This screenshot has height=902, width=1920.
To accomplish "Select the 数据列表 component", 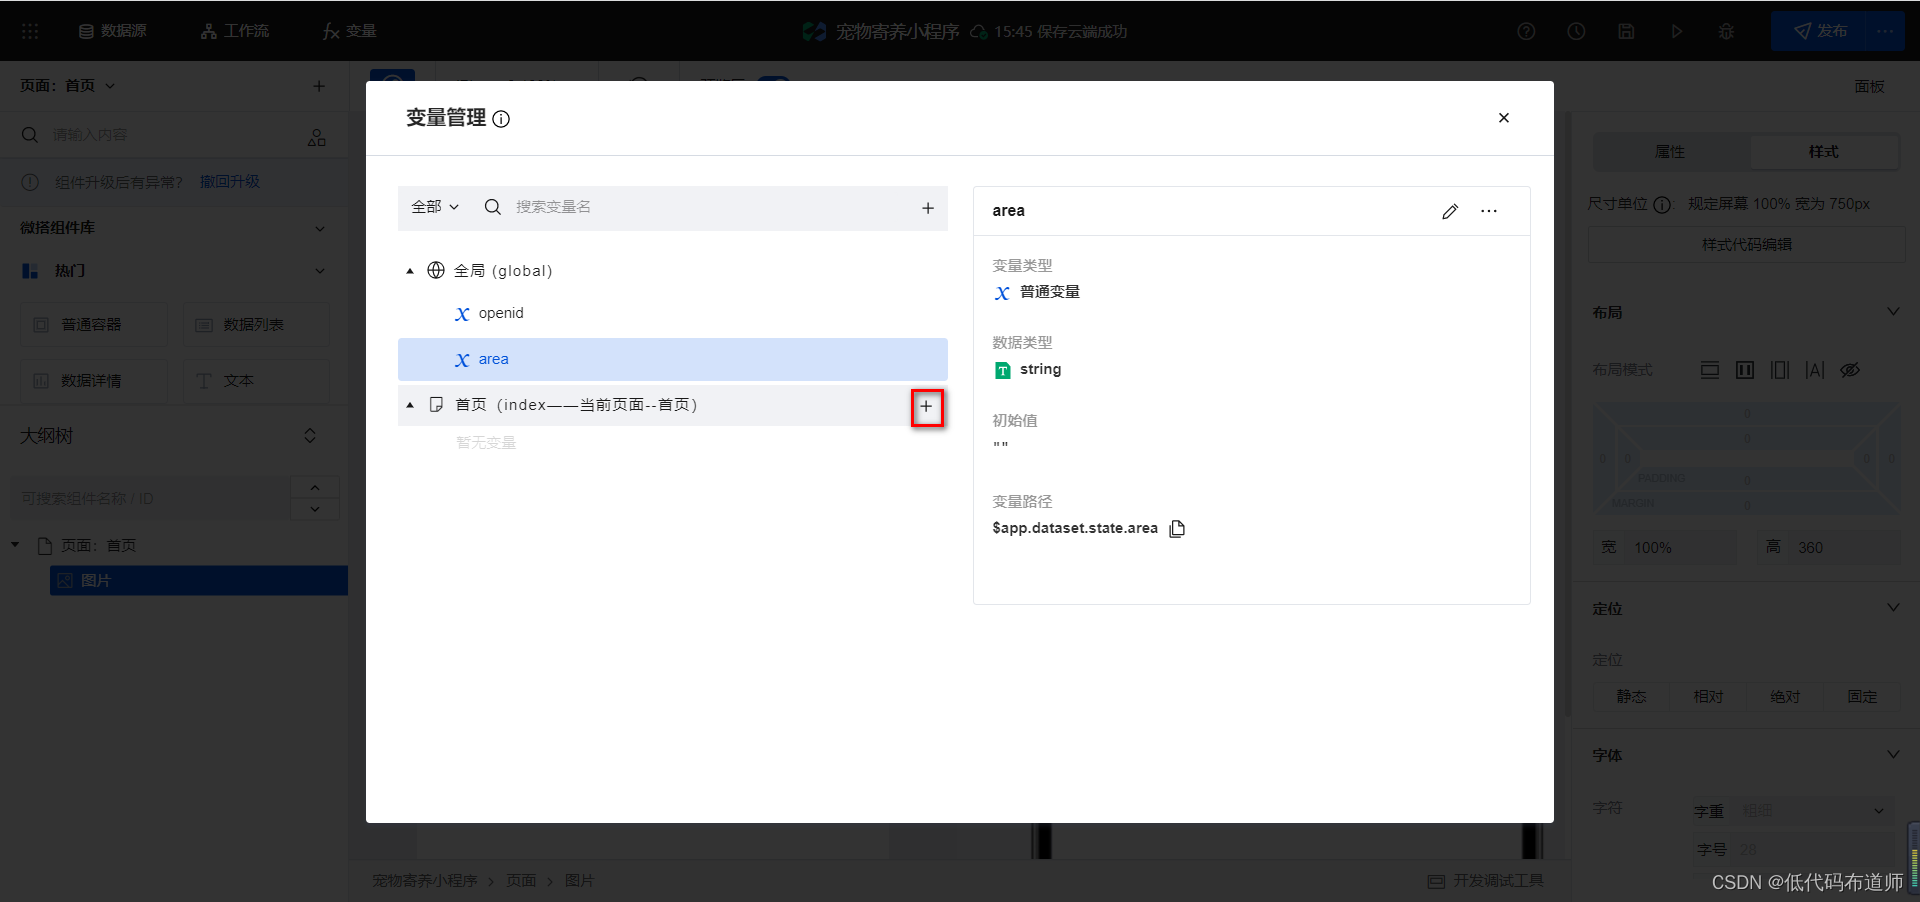I will [256, 325].
